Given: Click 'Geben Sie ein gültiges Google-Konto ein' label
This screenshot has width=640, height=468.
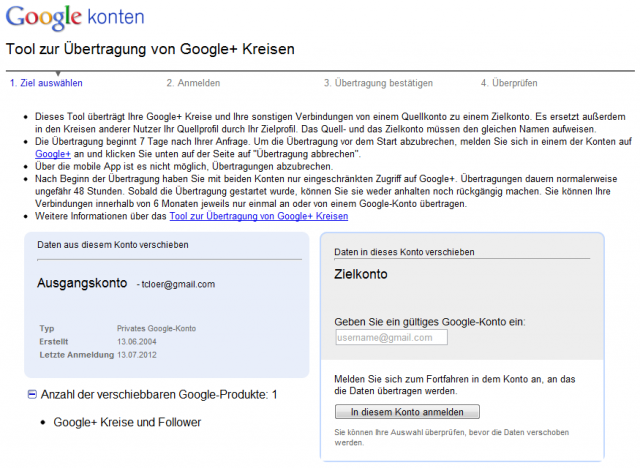Looking at the screenshot, I should click(x=430, y=322).
